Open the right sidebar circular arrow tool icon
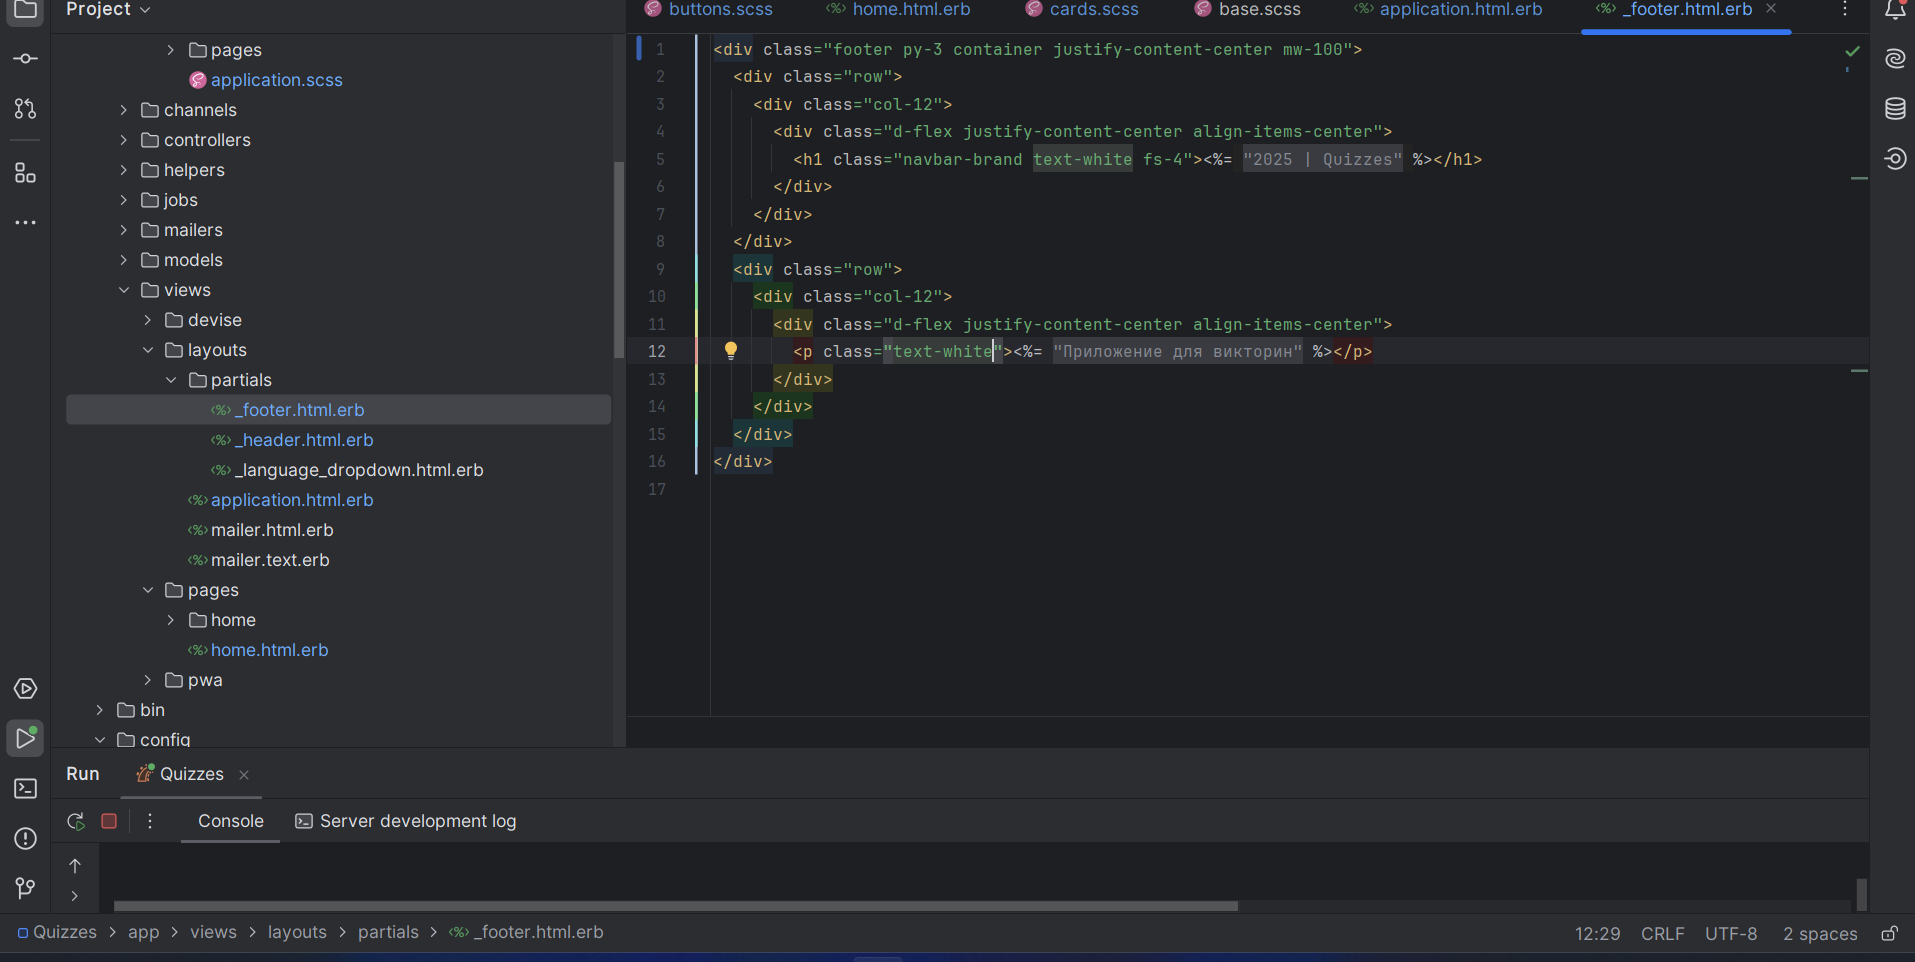This screenshot has height=962, width=1915. (1895, 159)
